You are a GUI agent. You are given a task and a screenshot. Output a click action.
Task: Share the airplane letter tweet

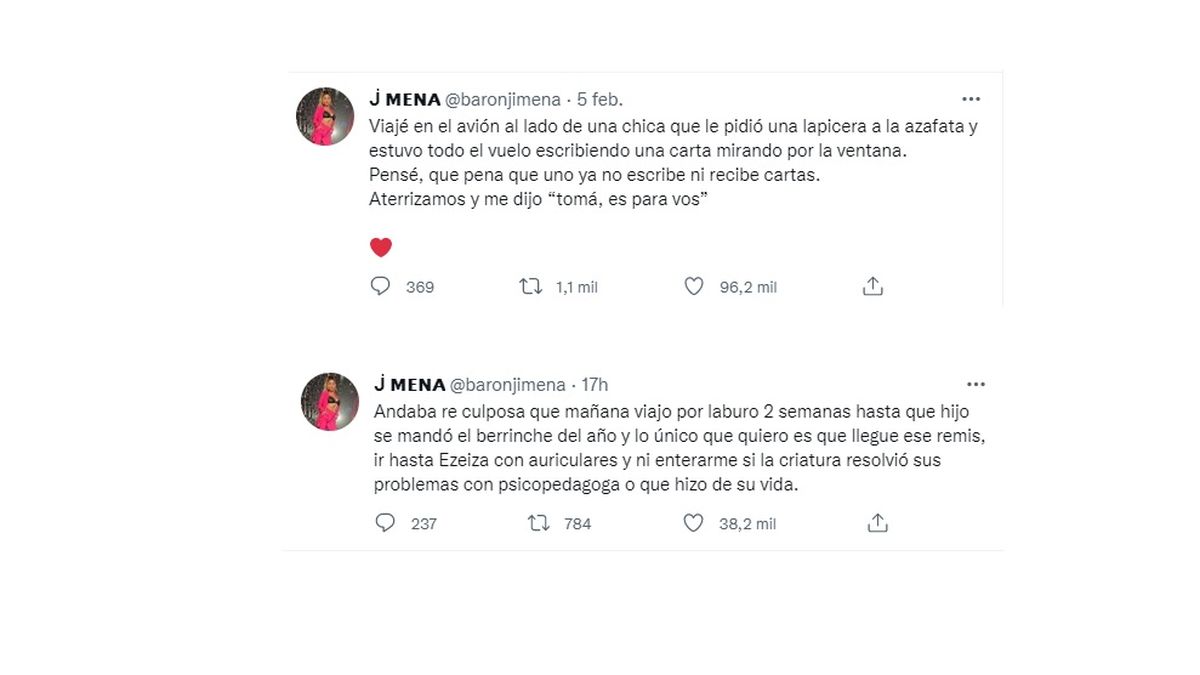[x=872, y=287]
